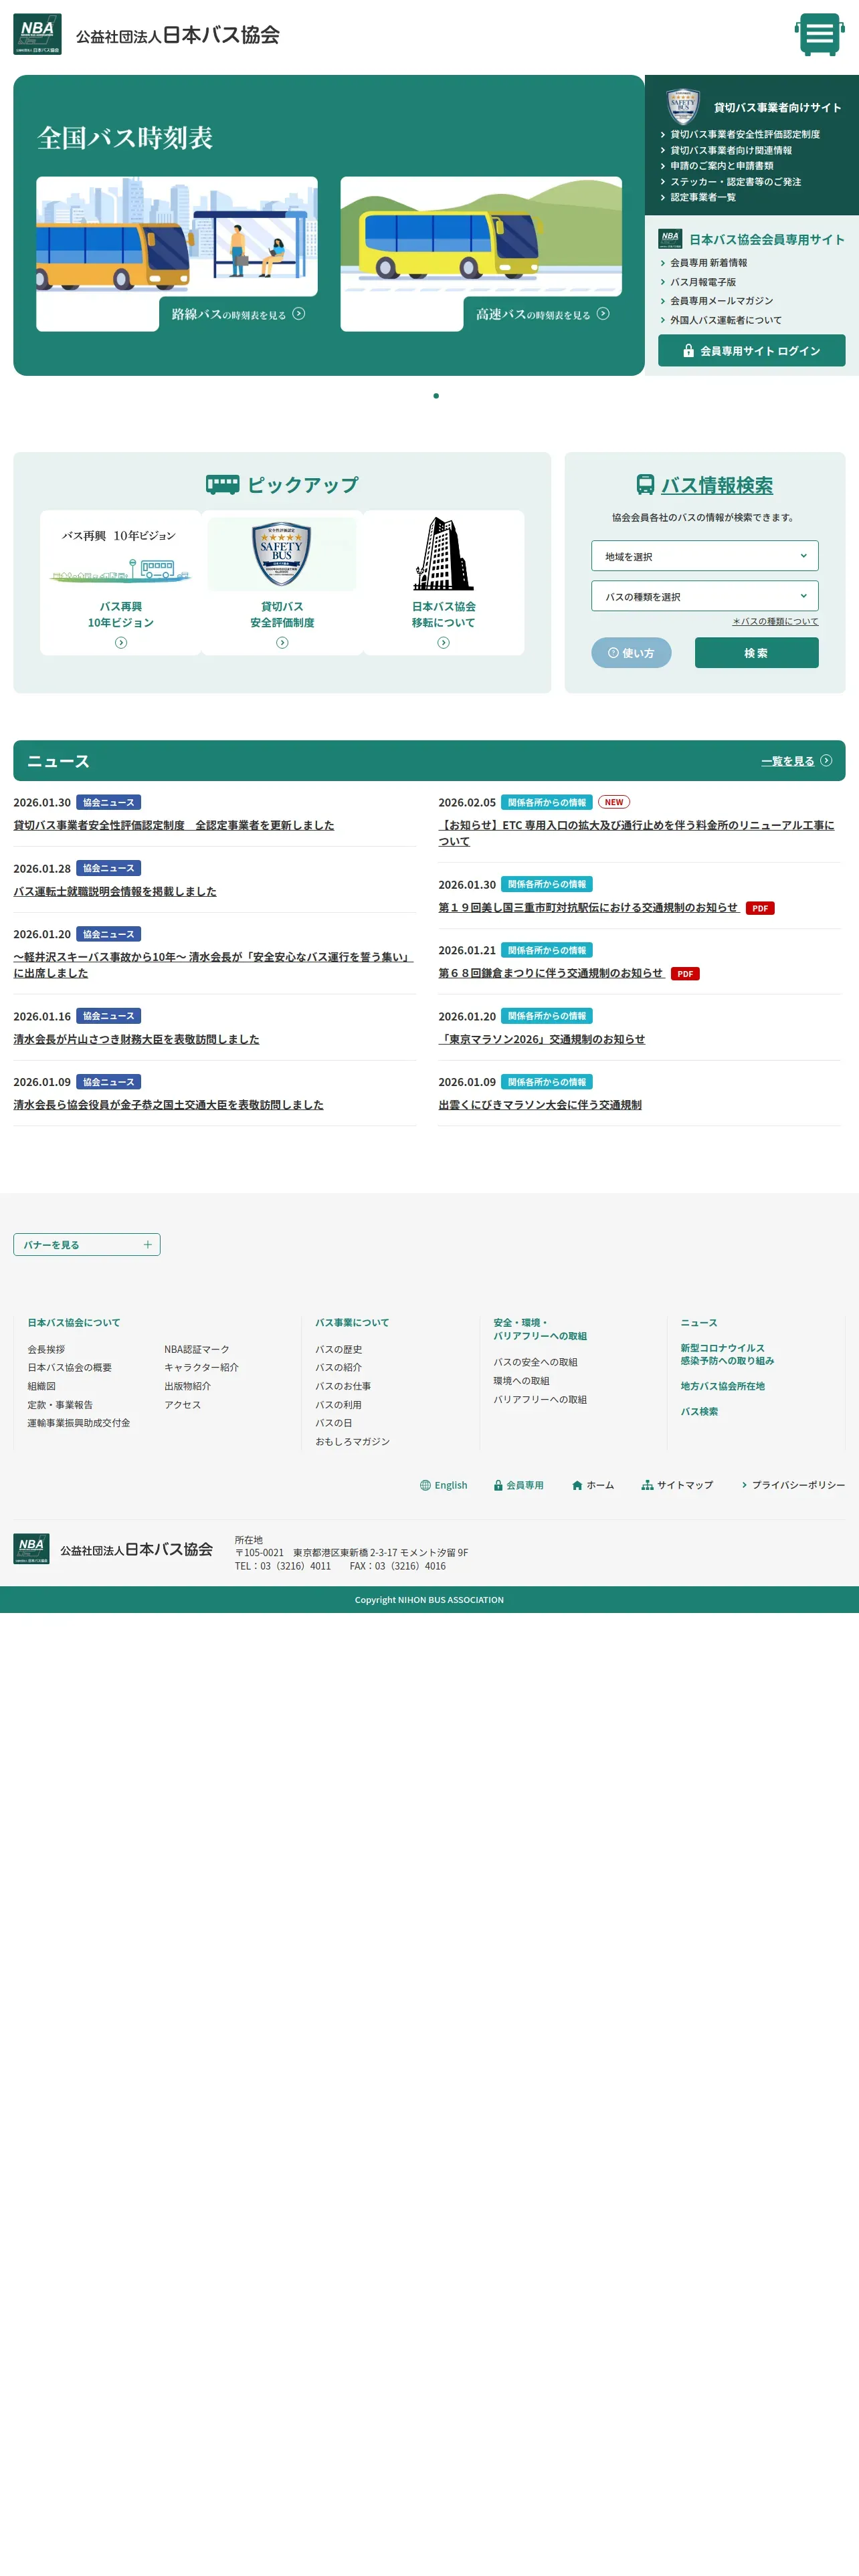Screen dimensions: 859x2576
Task: Click arrow icon under 貸切バス安全評価制度
Action: pos(282,643)
